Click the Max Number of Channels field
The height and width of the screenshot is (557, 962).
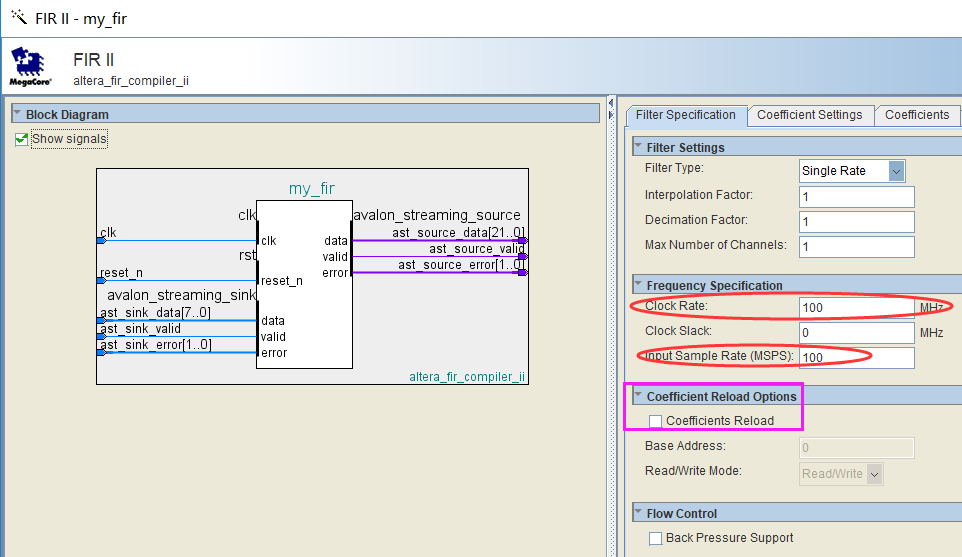pyautogui.click(x=856, y=247)
